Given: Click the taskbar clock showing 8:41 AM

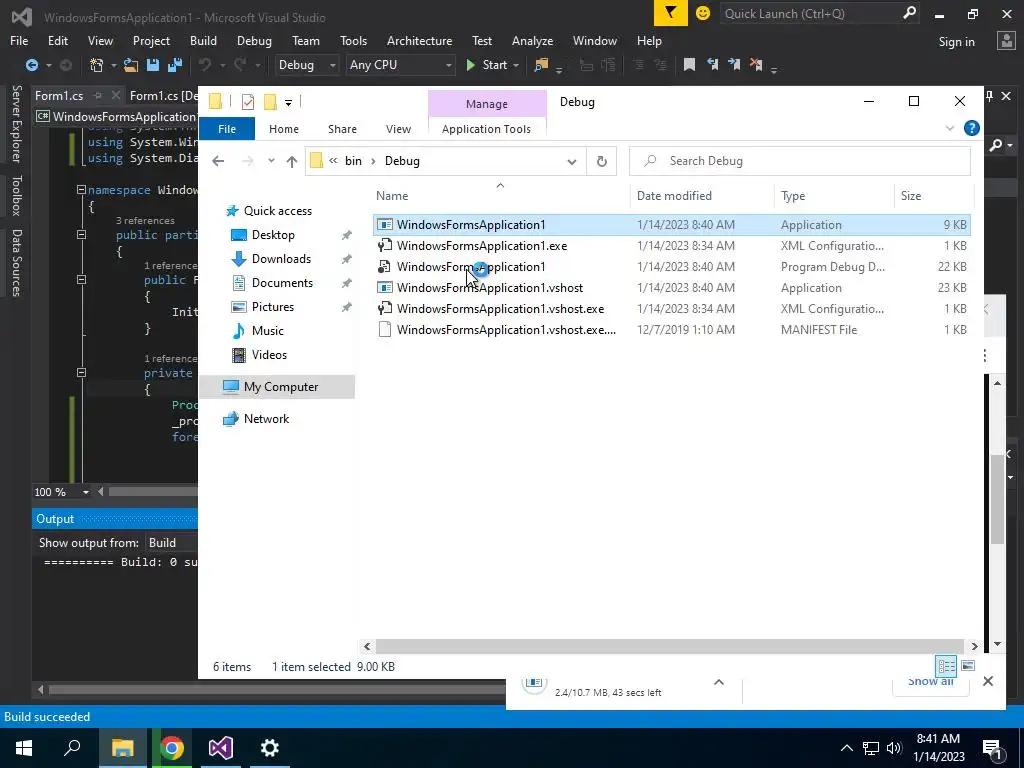Looking at the screenshot, I should coord(938,748).
